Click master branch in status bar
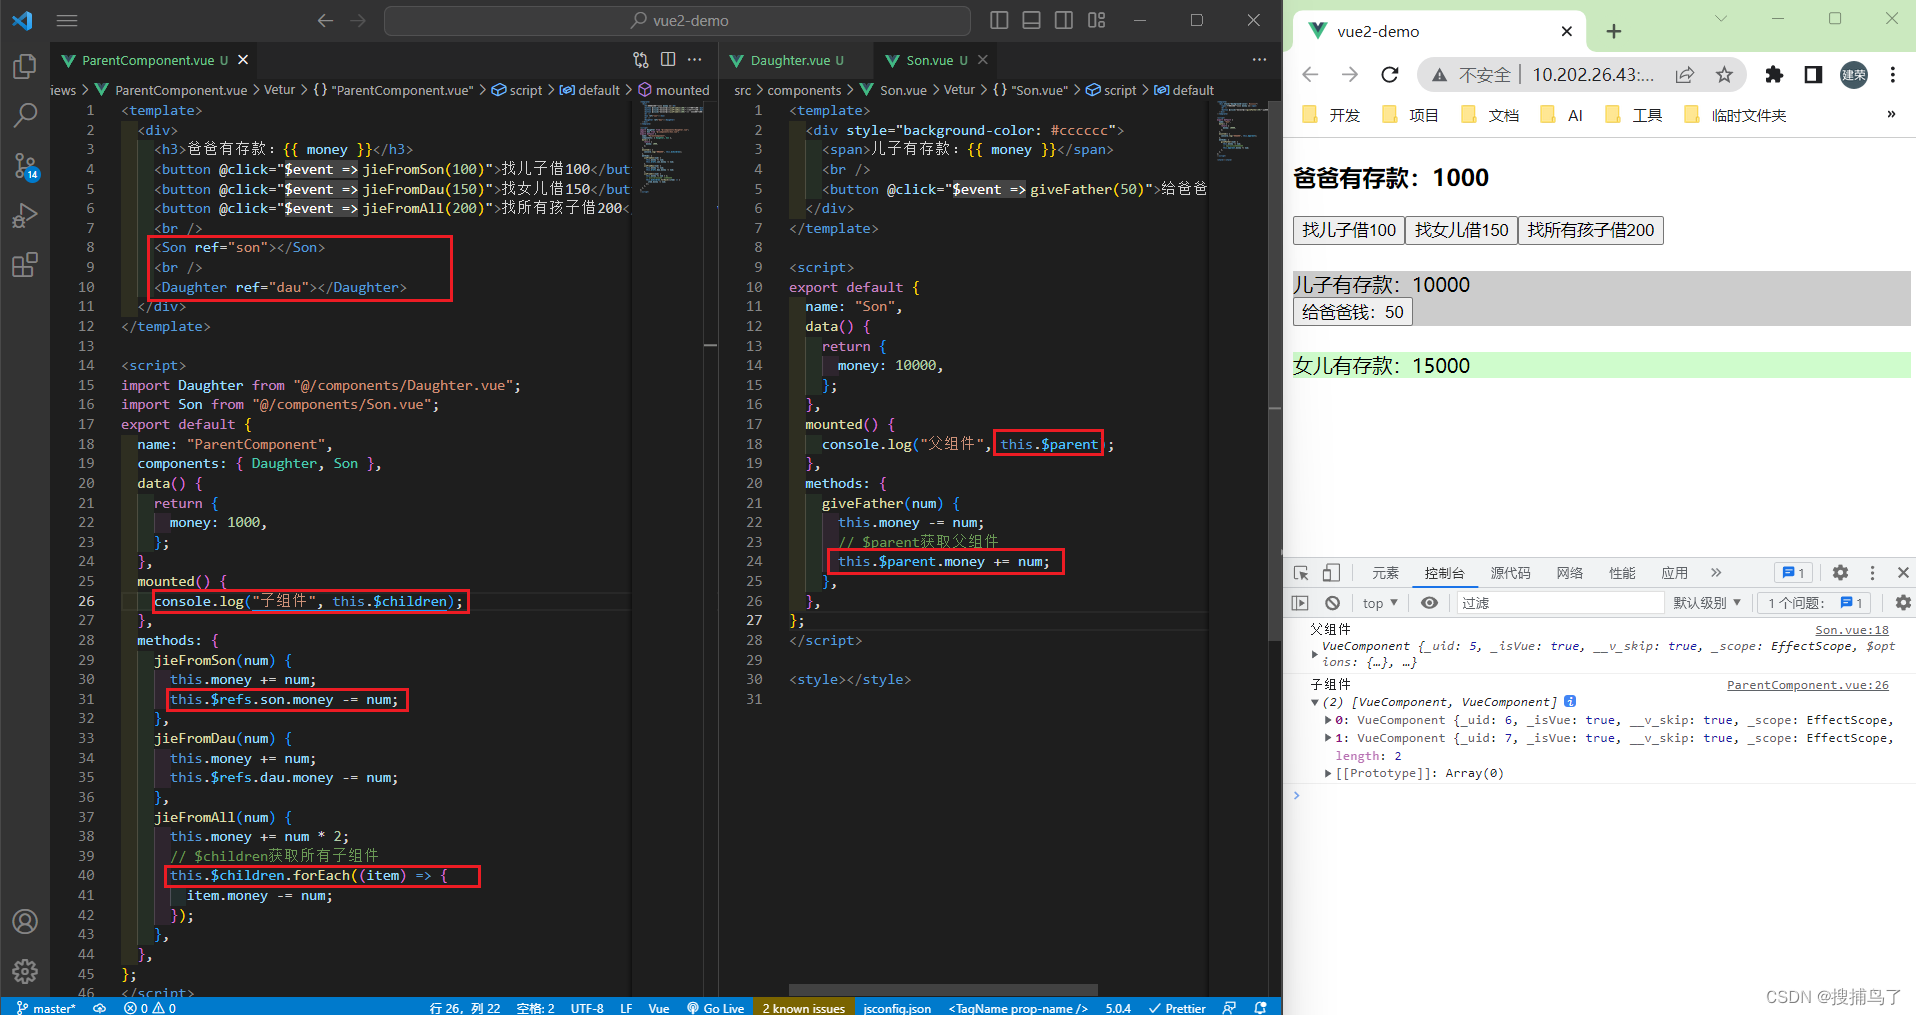Viewport: 1916px width, 1015px height. 46,1008
